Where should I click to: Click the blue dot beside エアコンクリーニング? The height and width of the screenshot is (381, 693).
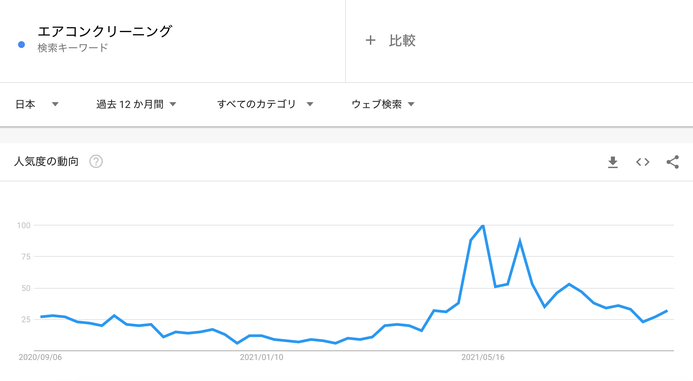[x=21, y=45]
